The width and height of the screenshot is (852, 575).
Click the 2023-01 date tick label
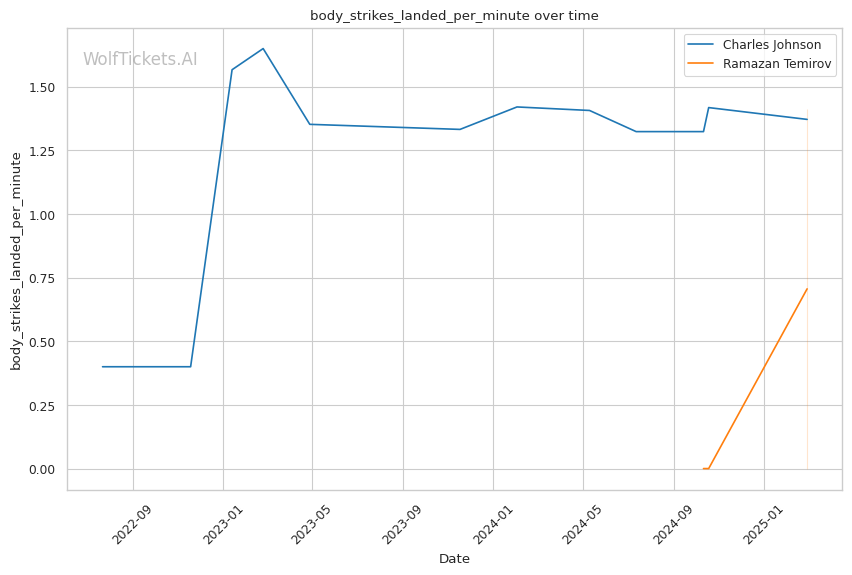pos(222,524)
